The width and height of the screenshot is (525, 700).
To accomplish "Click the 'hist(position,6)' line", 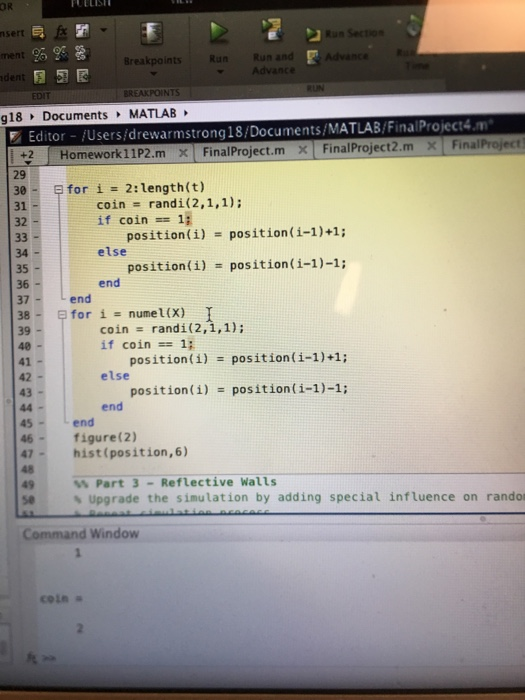I will (x=130, y=453).
